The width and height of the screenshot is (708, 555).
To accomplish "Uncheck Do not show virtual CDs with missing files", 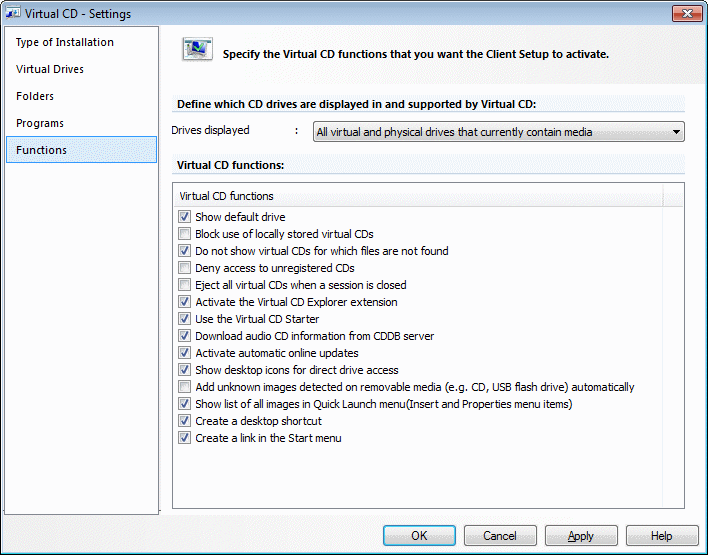I will pyautogui.click(x=184, y=251).
